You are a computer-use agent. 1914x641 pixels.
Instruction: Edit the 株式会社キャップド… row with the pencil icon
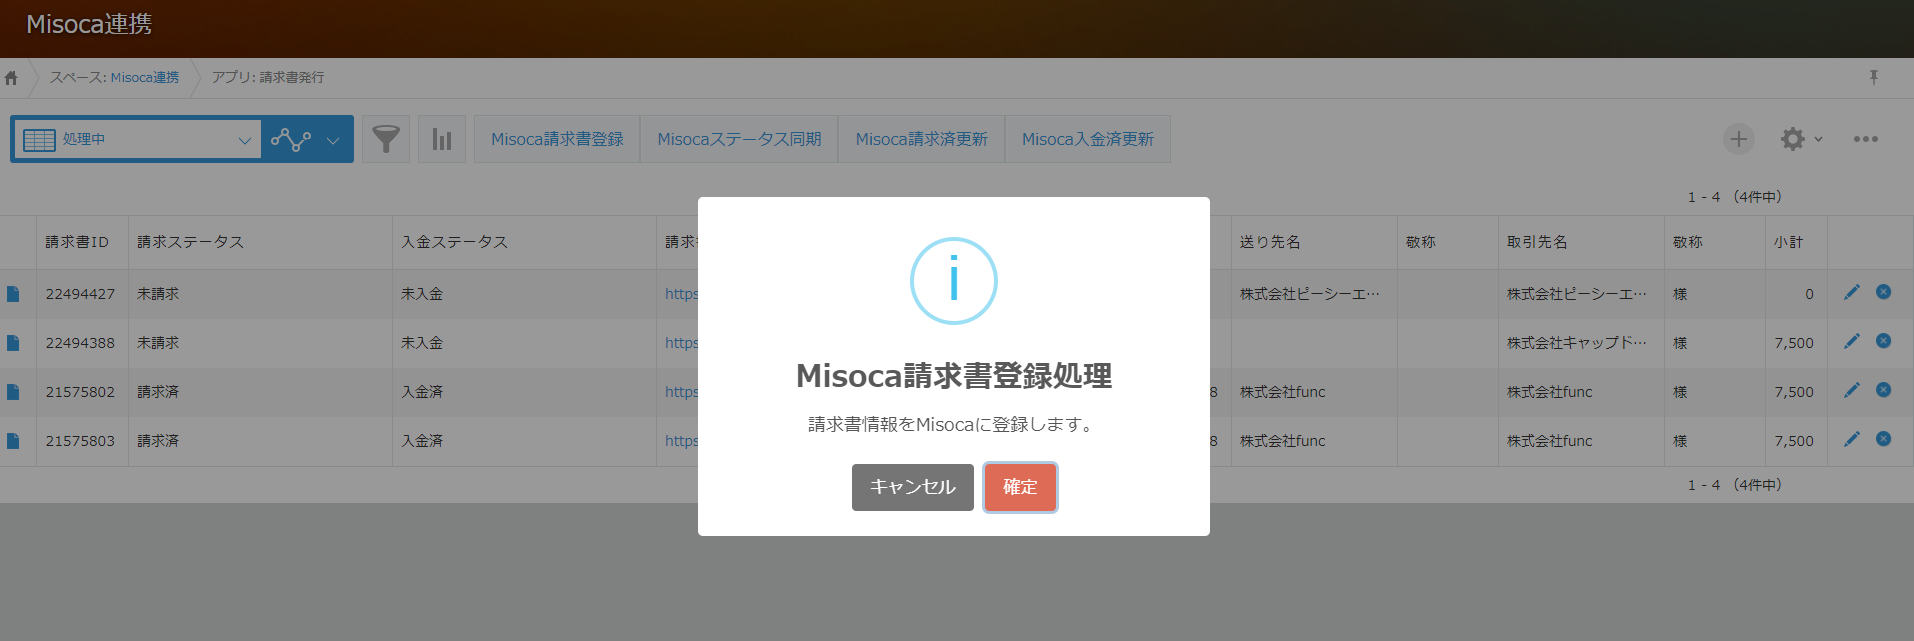[x=1852, y=341]
